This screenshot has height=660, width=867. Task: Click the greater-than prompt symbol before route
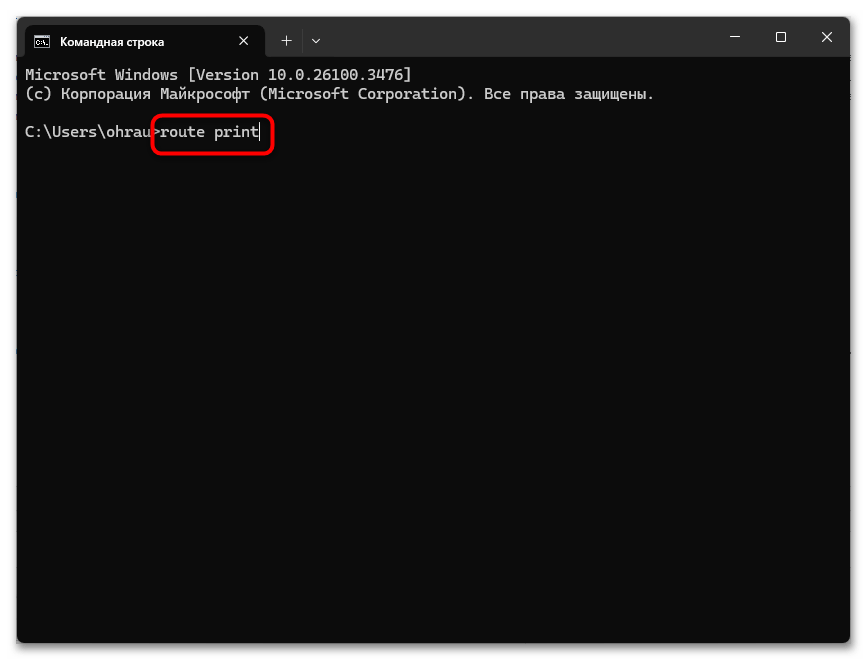pyautogui.click(x=156, y=132)
